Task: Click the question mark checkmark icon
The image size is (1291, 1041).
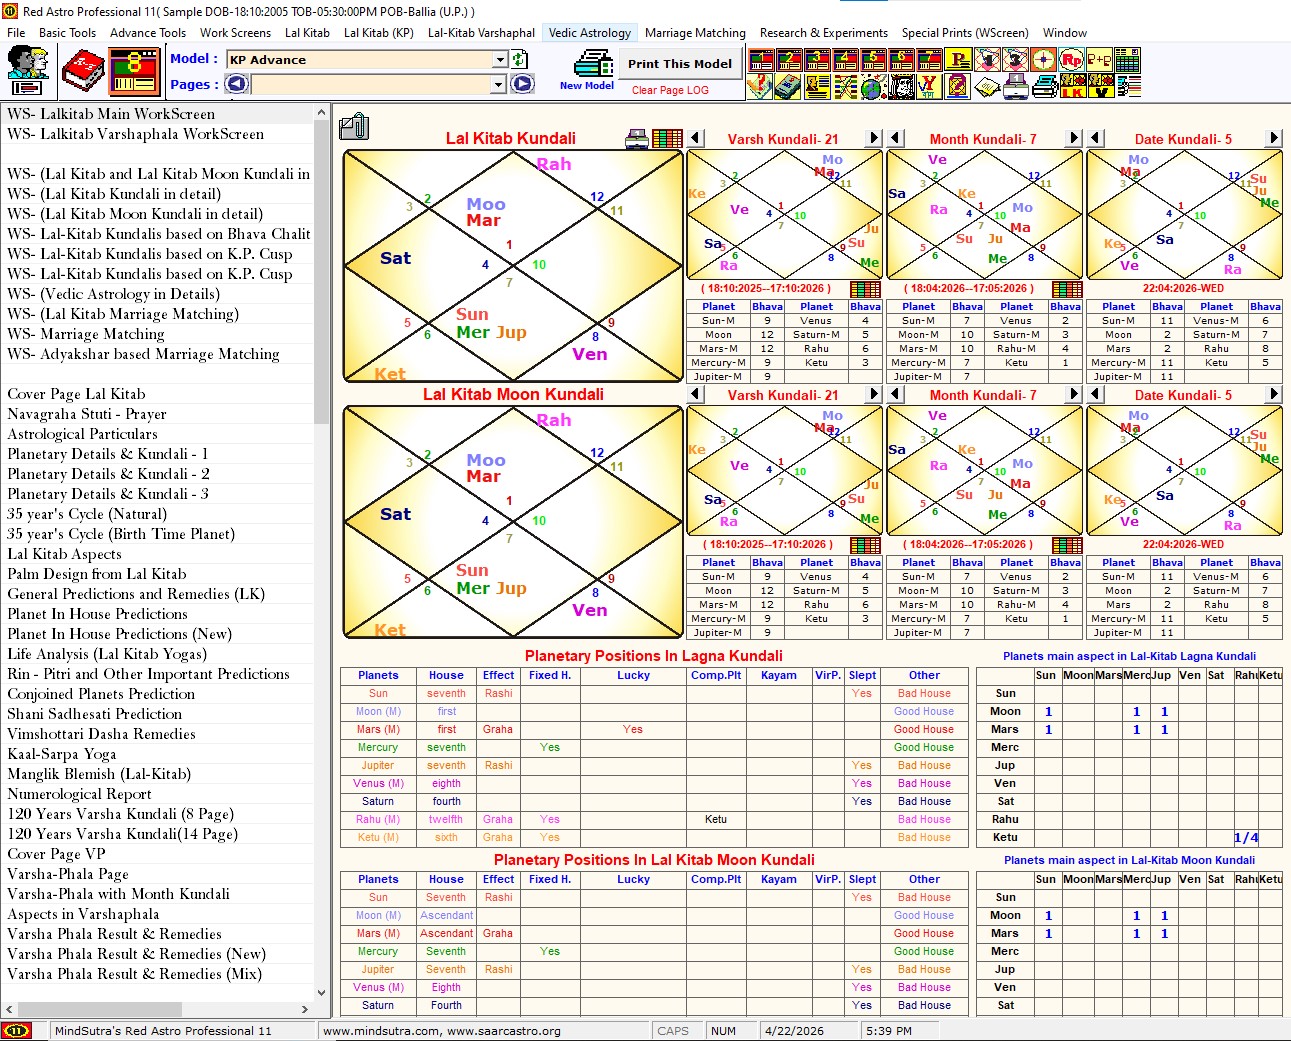Action: click(x=759, y=87)
